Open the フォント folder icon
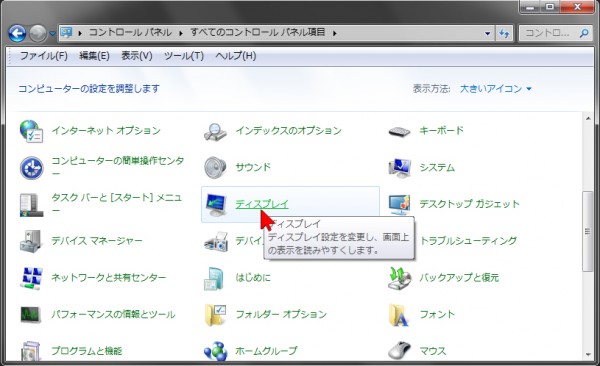Image resolution: width=600 pixels, height=366 pixels. pyautogui.click(x=399, y=315)
